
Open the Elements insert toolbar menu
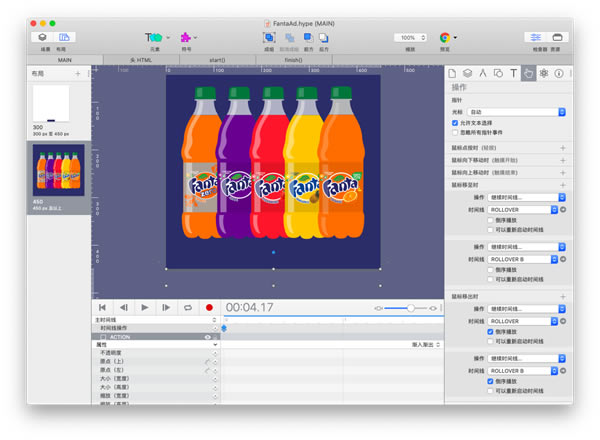[x=155, y=38]
